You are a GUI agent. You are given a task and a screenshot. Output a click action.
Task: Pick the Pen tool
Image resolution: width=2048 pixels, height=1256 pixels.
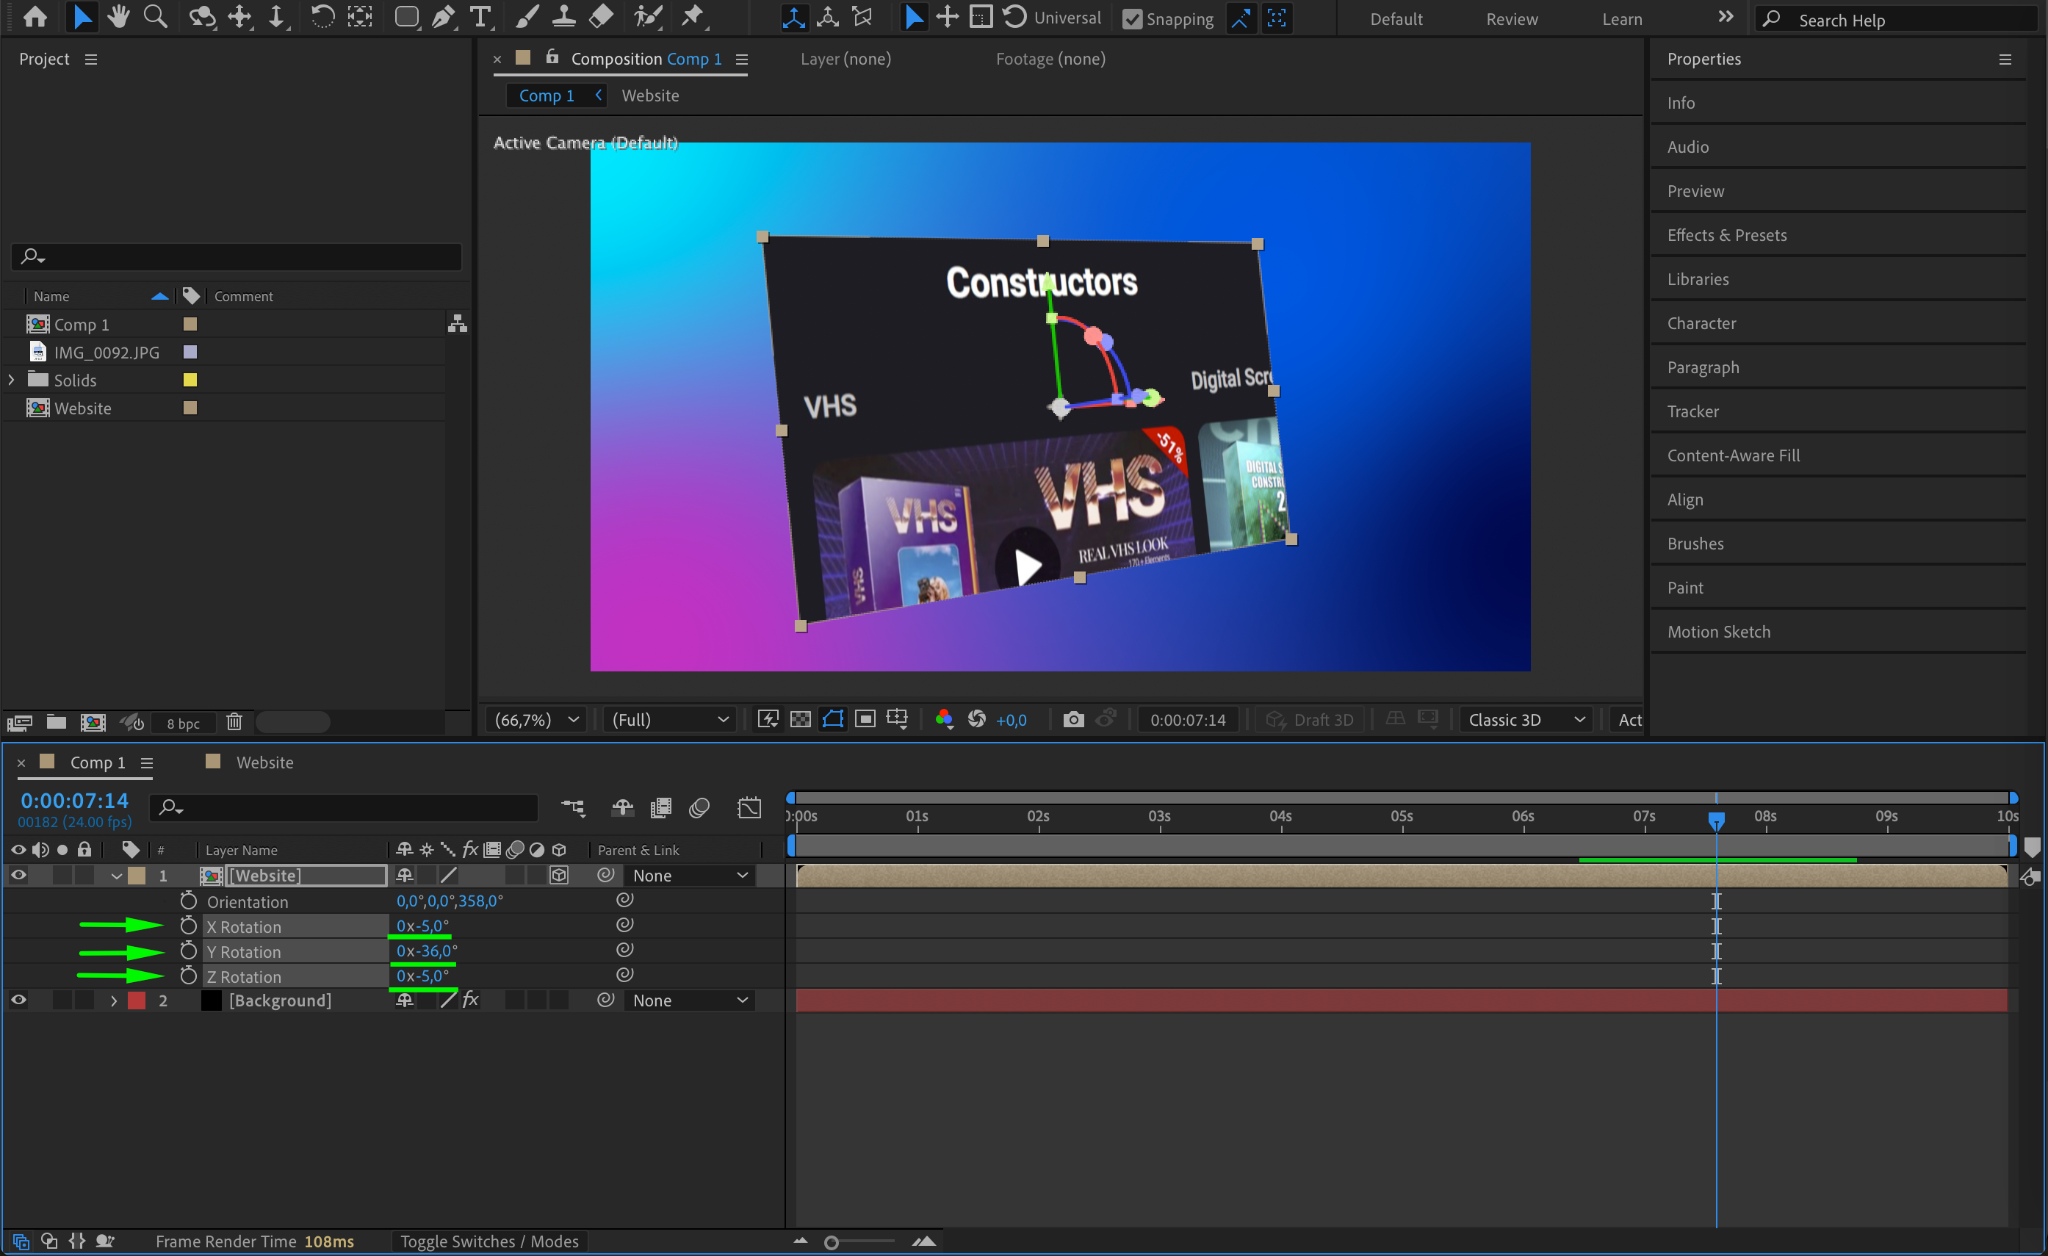[x=443, y=17]
